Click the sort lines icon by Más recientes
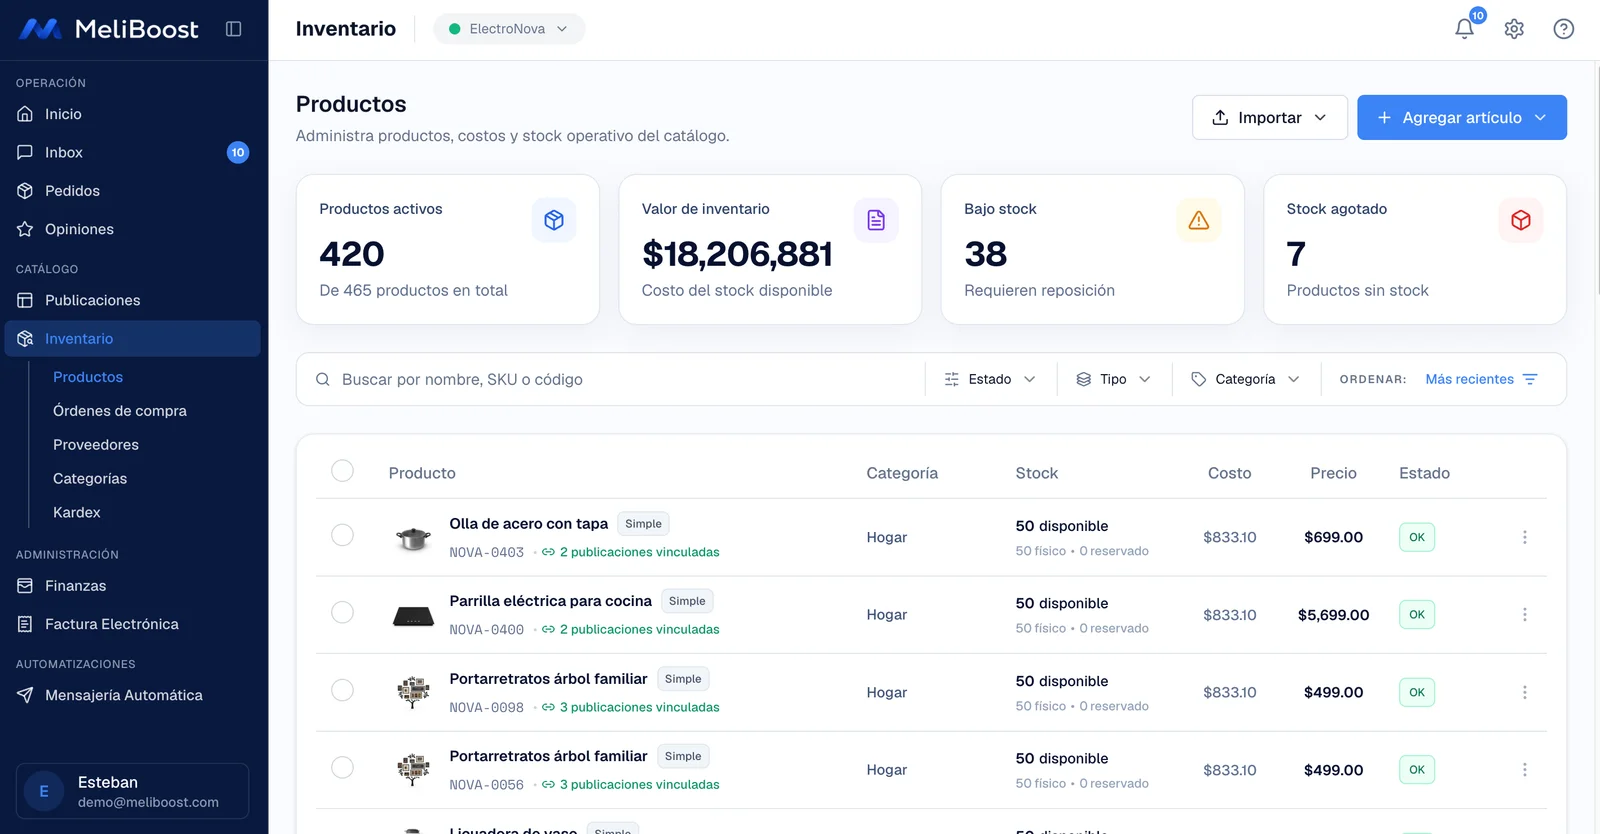 (1530, 379)
